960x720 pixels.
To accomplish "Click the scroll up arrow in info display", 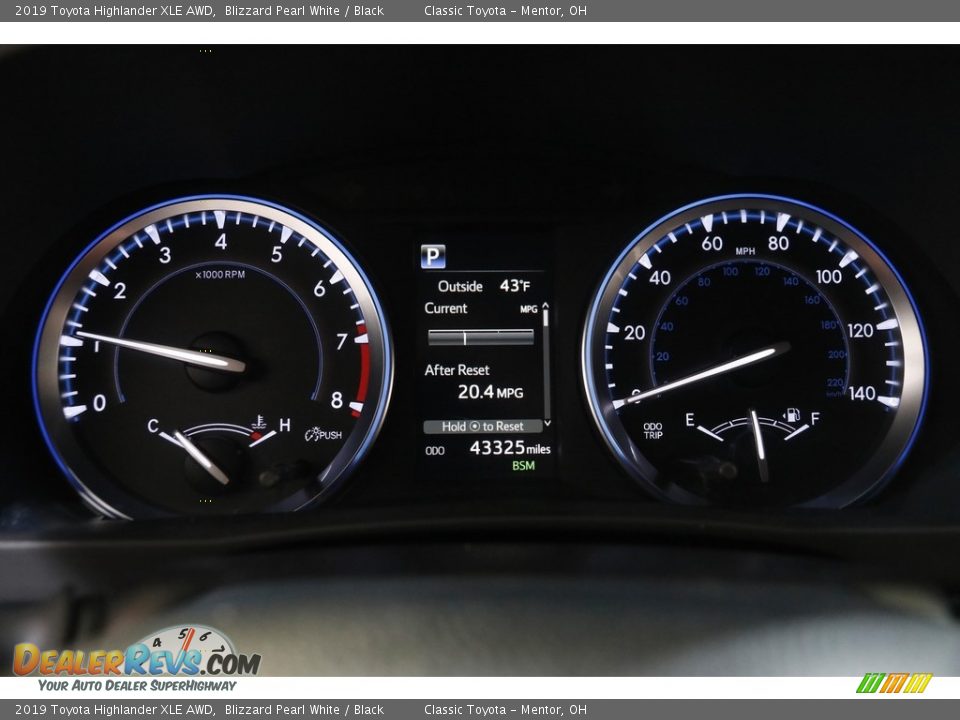I will pyautogui.click(x=546, y=307).
